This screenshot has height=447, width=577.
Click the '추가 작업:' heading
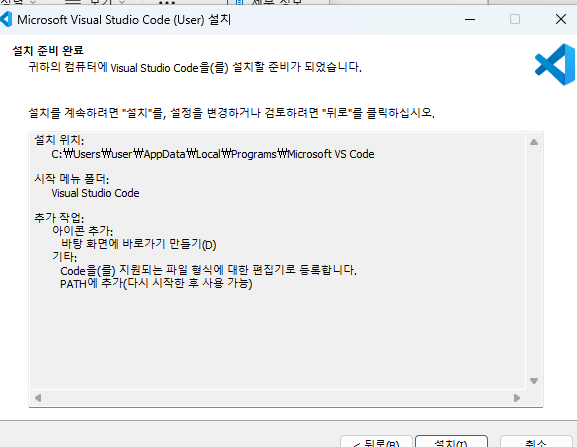pyautogui.click(x=59, y=218)
